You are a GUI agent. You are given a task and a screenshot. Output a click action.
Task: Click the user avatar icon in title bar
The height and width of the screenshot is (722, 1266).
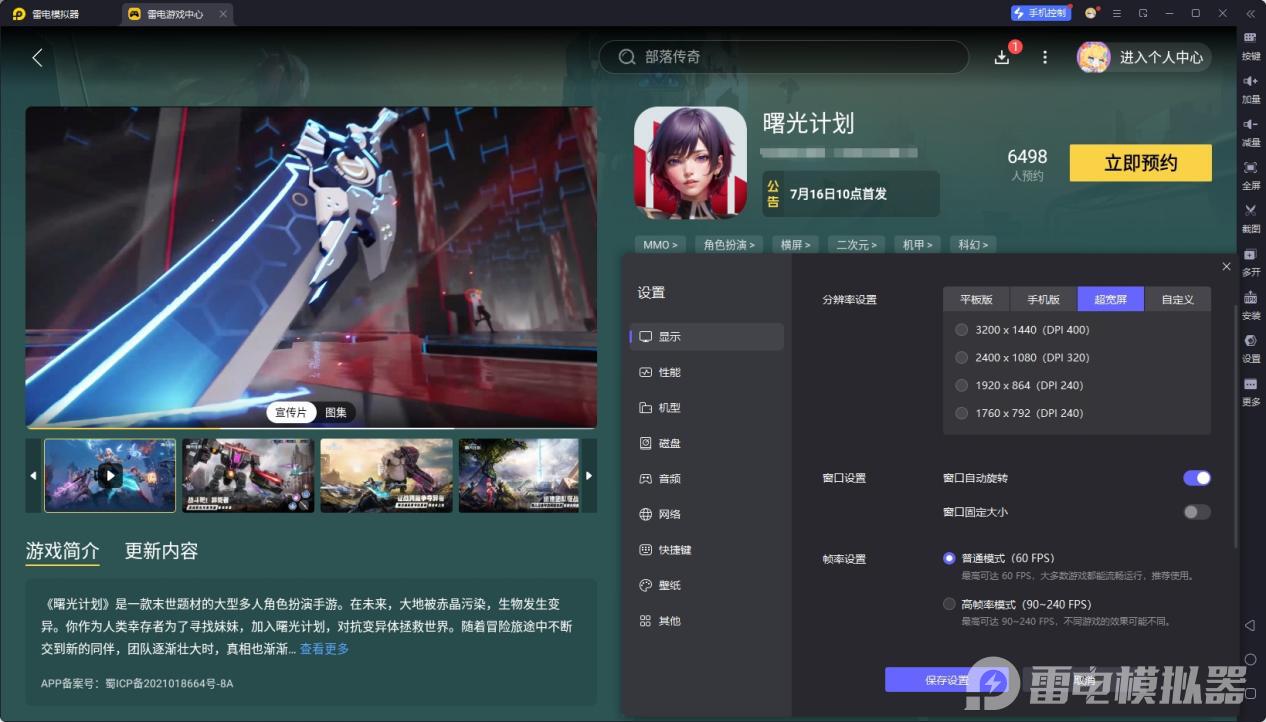[x=1091, y=13]
